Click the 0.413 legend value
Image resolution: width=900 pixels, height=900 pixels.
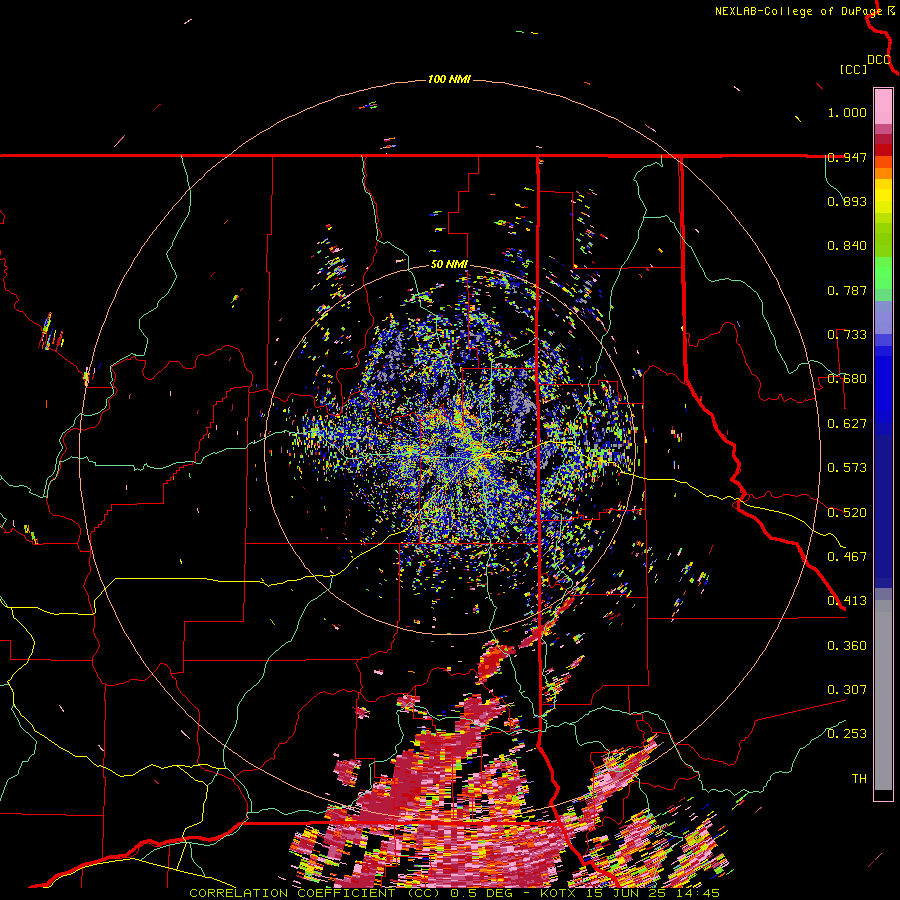coord(847,601)
